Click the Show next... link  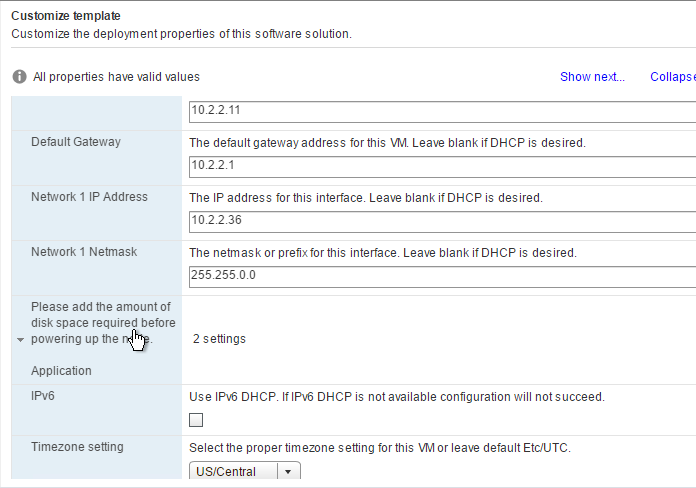[592, 77]
